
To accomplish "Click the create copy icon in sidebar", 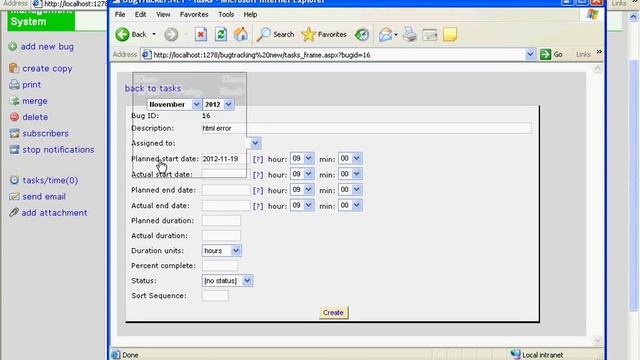I will (14, 68).
